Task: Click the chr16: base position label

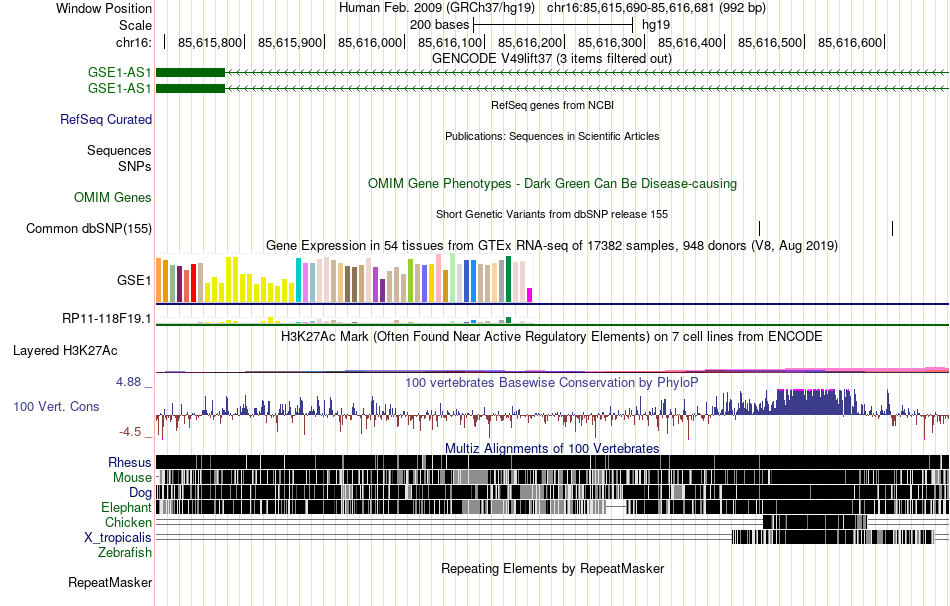Action: coord(134,42)
